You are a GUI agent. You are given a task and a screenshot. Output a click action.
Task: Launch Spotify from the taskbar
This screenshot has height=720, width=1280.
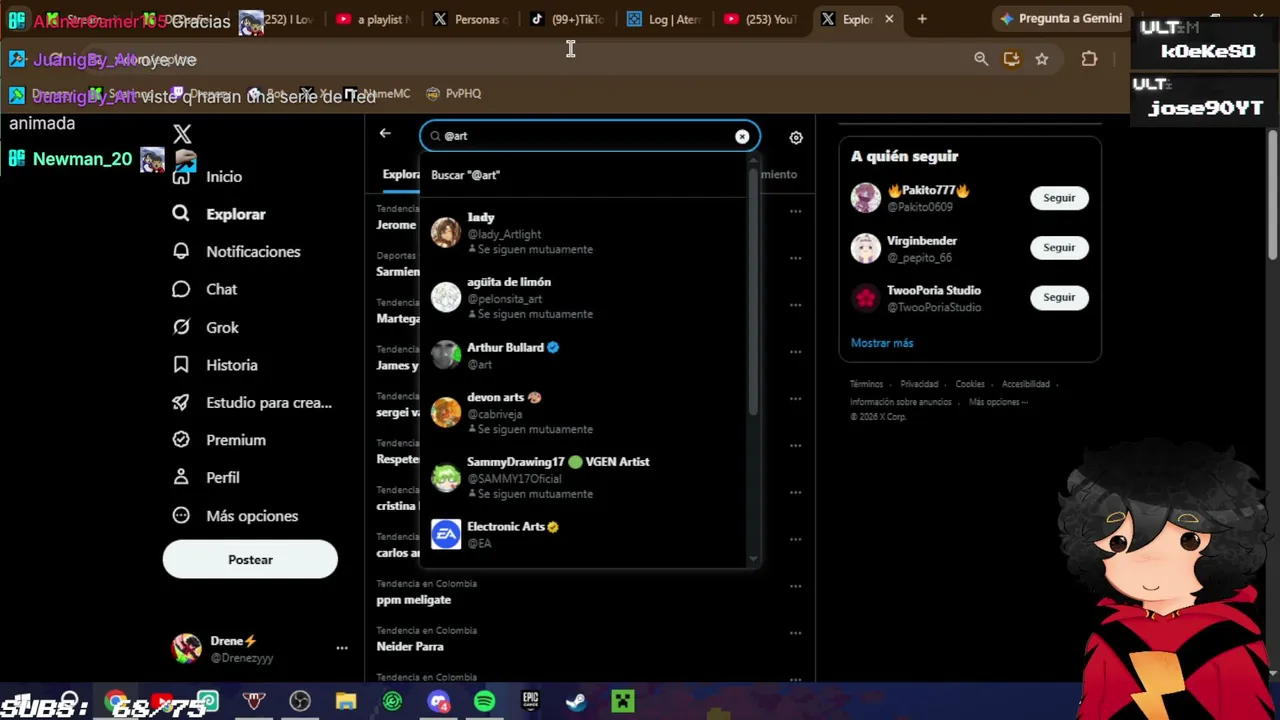click(484, 702)
